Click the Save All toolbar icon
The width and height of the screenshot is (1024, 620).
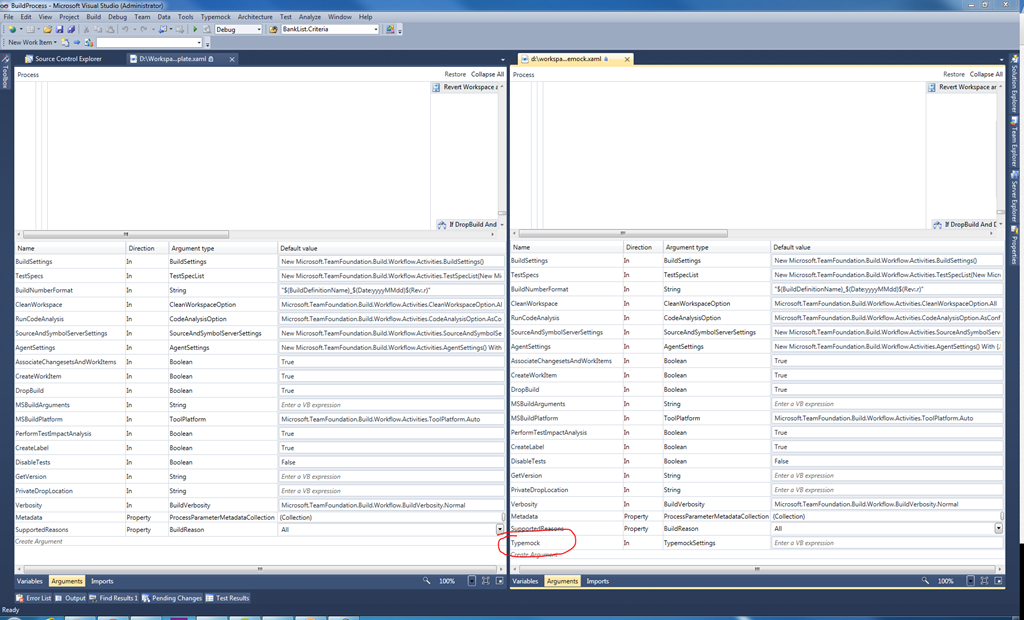point(71,29)
